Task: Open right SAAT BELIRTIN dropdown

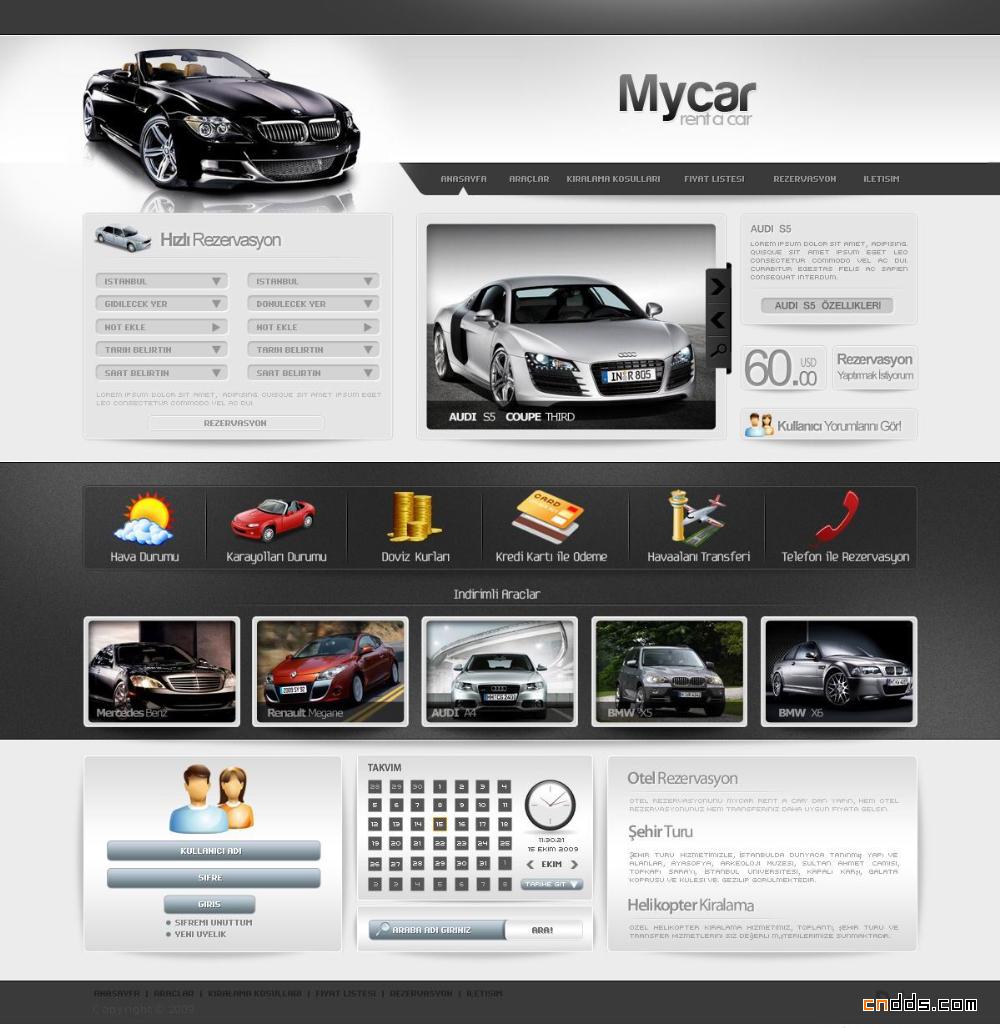Action: click(x=313, y=372)
